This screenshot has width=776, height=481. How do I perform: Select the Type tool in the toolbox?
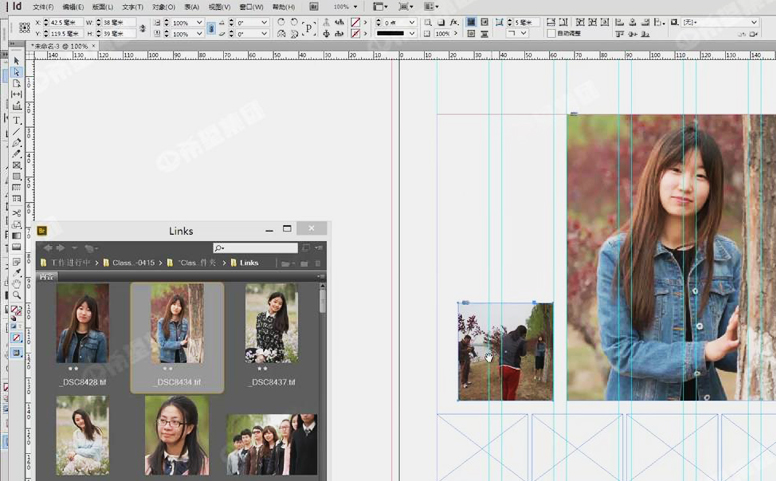coord(17,119)
